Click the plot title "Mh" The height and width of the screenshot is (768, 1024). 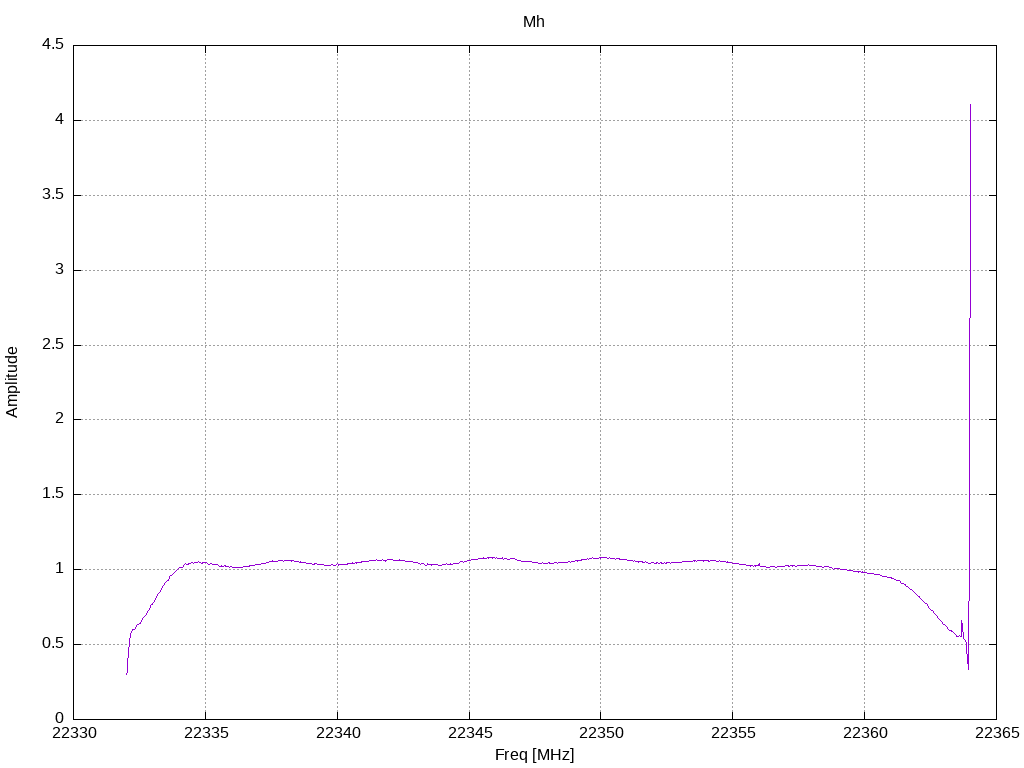(x=534, y=22)
